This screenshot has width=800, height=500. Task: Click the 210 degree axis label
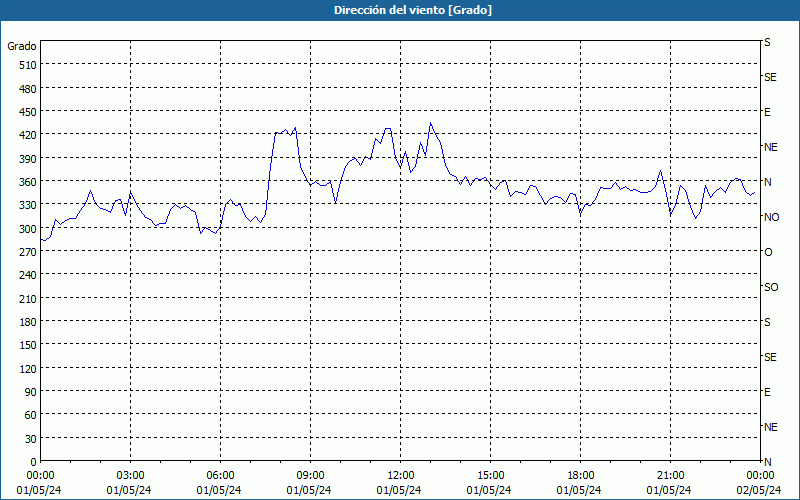(28, 299)
